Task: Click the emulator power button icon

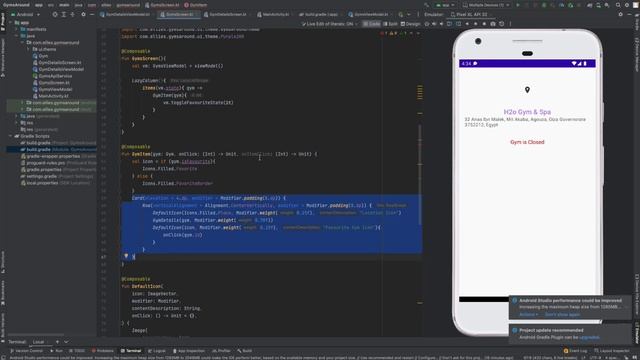Action: pyautogui.click(x=427, y=24)
